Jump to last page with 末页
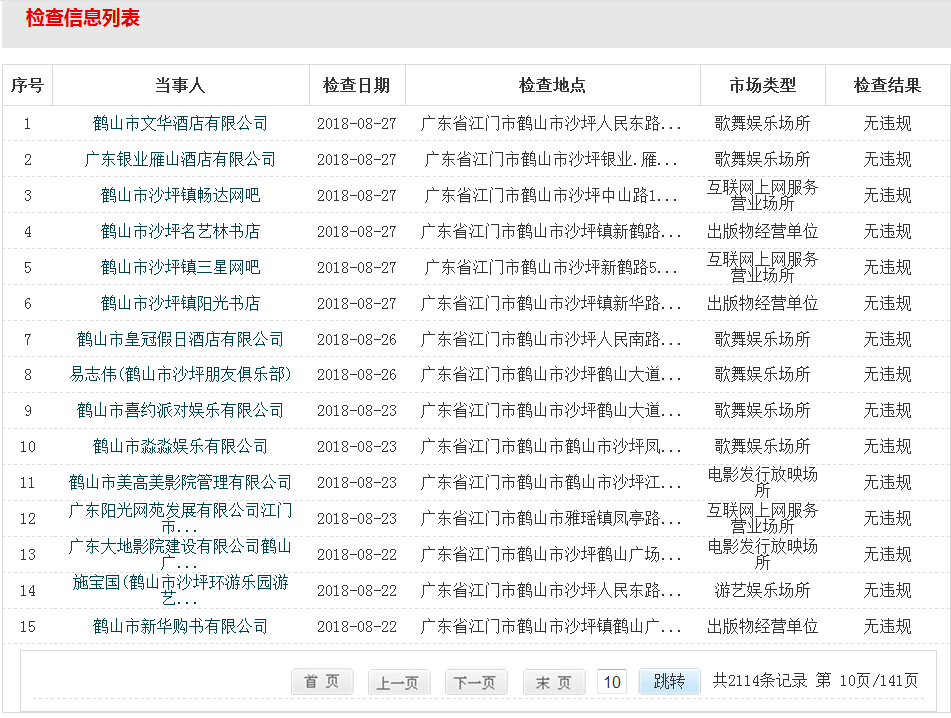 click(x=553, y=682)
